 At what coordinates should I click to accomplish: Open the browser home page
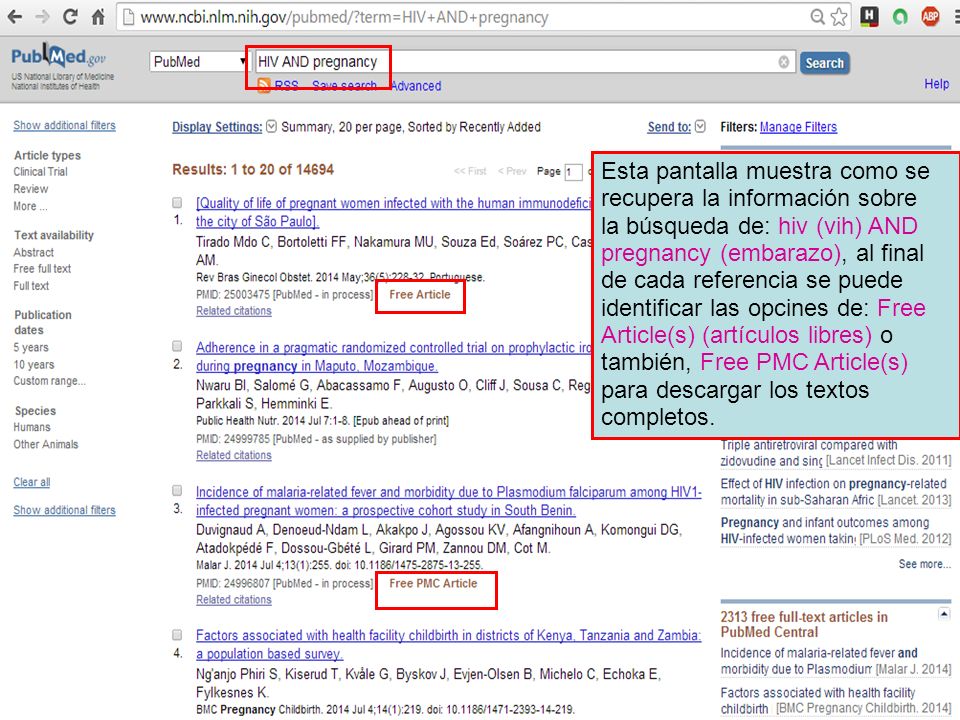[98, 17]
